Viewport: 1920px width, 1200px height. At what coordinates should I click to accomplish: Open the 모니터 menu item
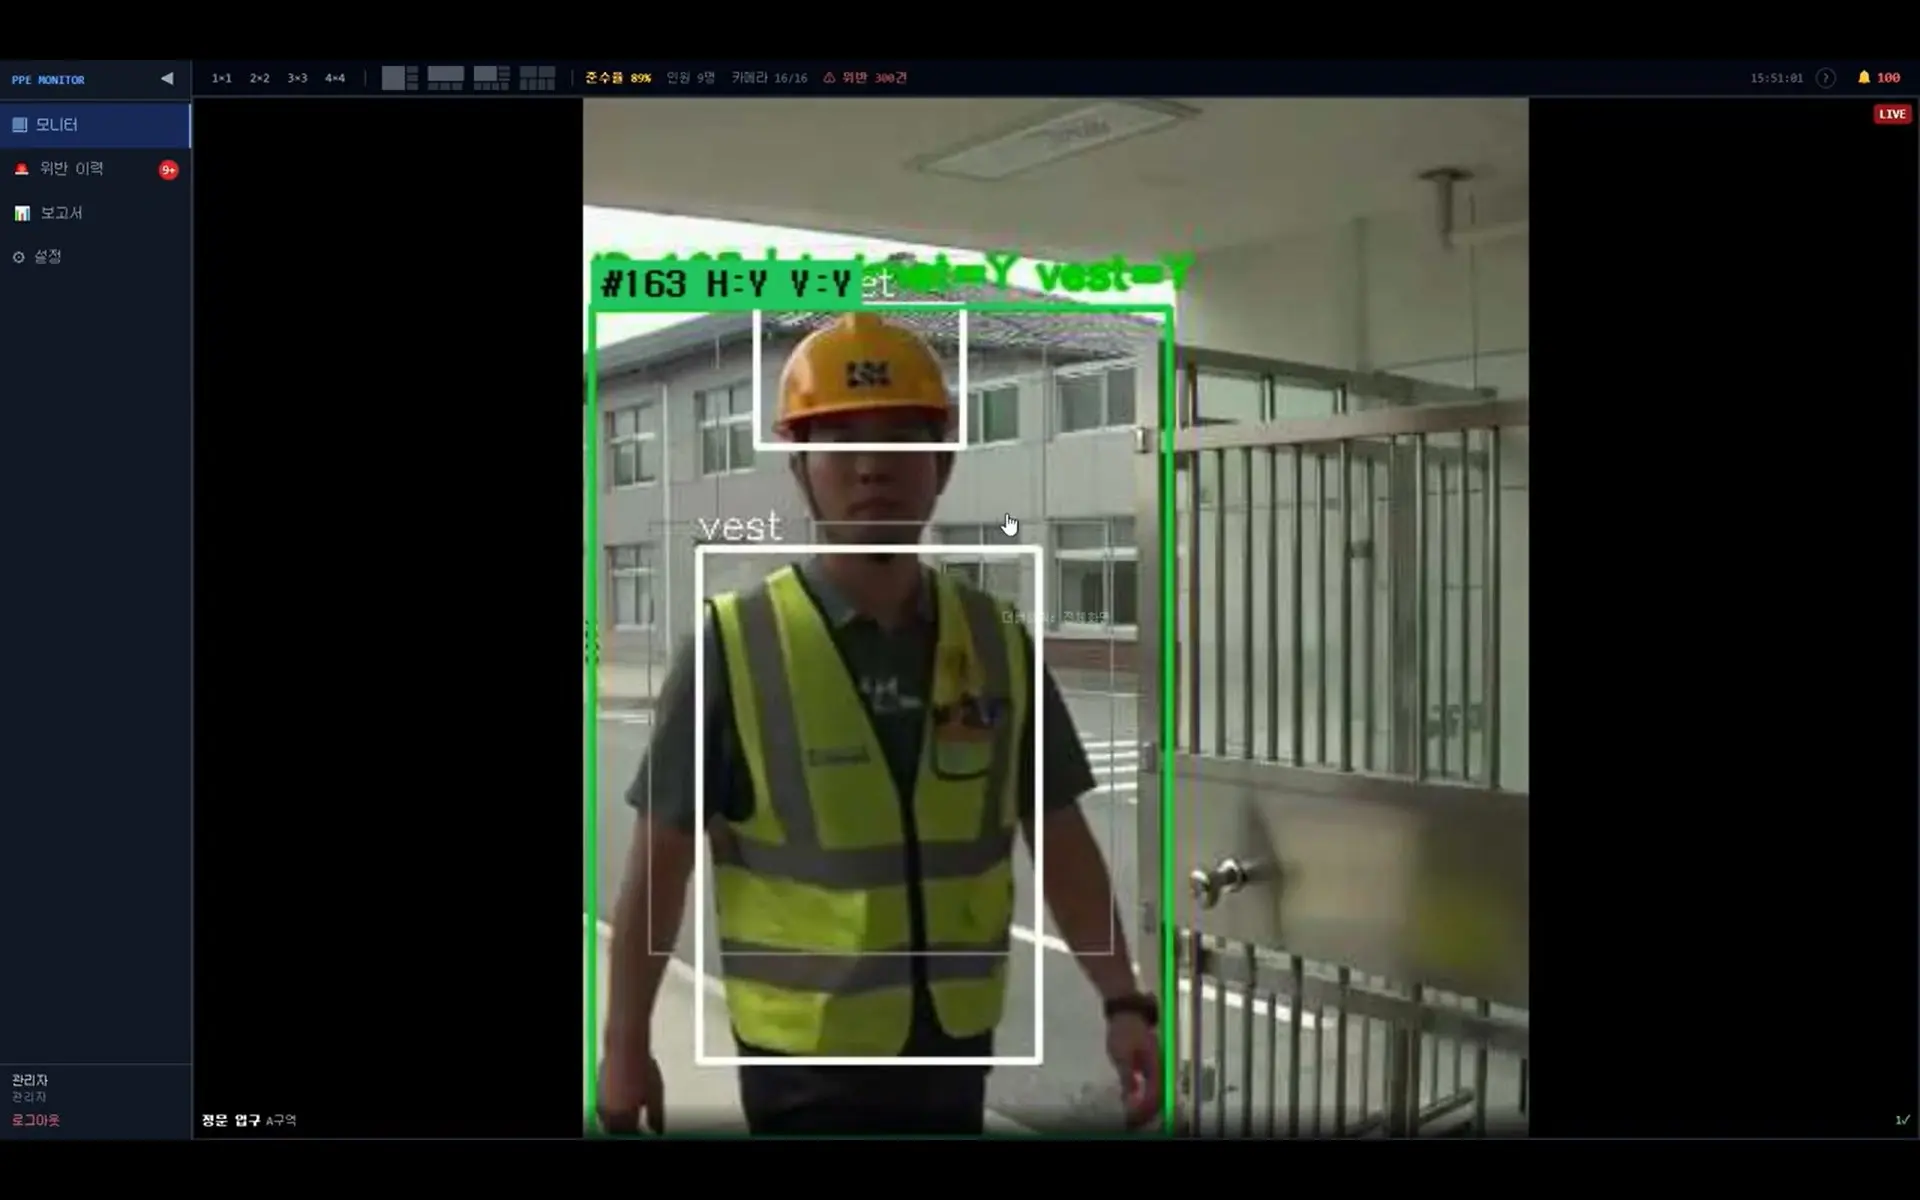coord(95,125)
